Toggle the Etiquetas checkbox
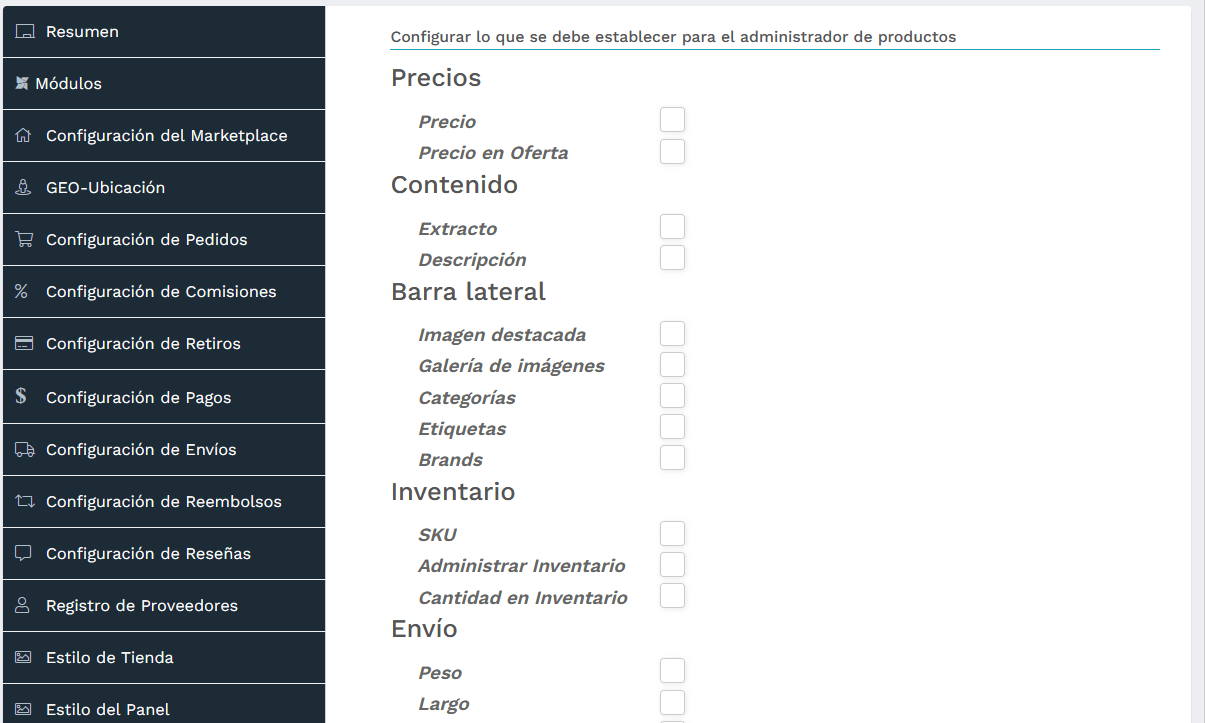Viewport: 1208px width, 723px height. pyautogui.click(x=672, y=426)
